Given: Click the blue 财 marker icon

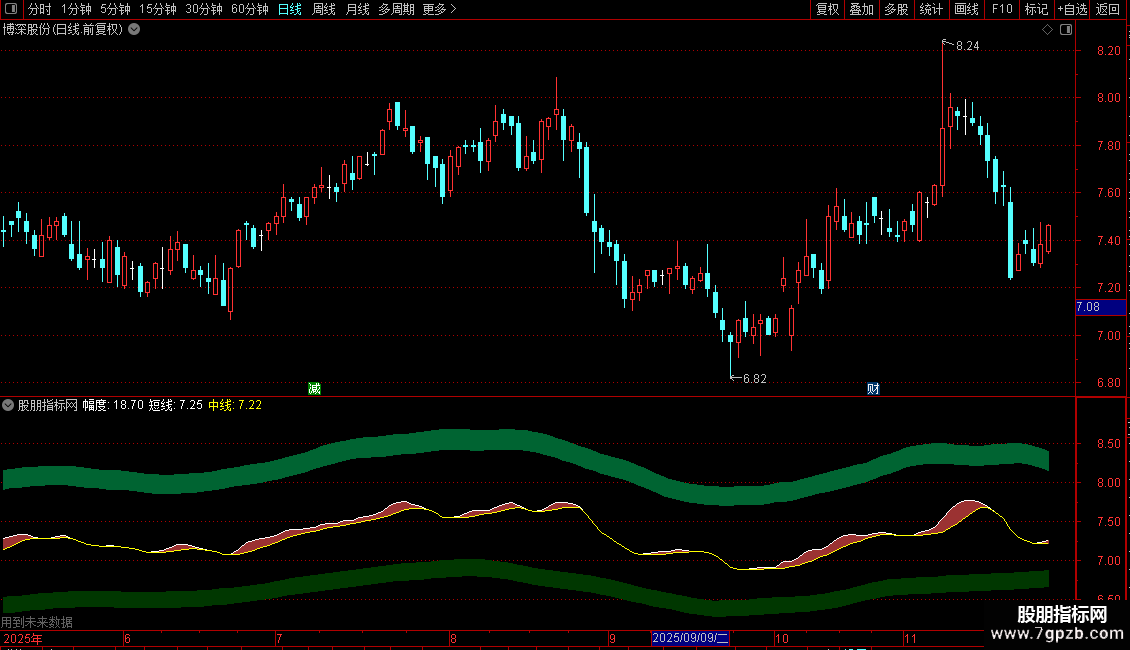Looking at the screenshot, I should (x=873, y=388).
